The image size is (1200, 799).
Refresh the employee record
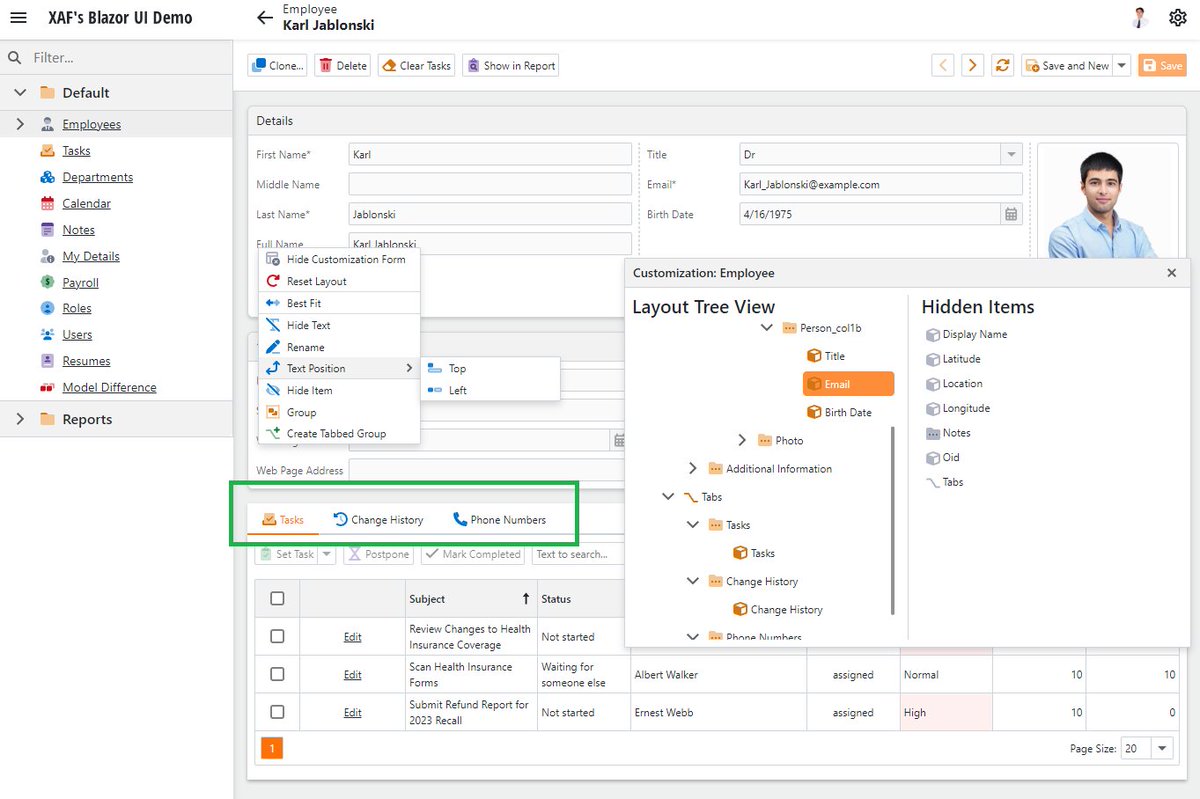1002,66
